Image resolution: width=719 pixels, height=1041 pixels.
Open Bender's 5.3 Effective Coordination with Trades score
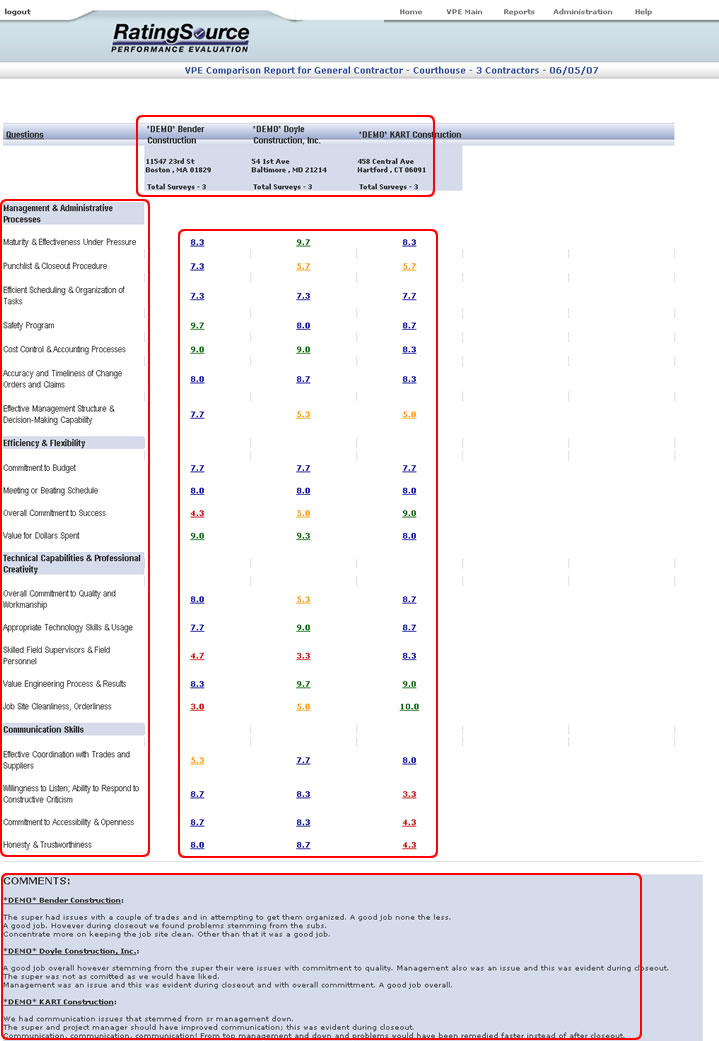(197, 760)
